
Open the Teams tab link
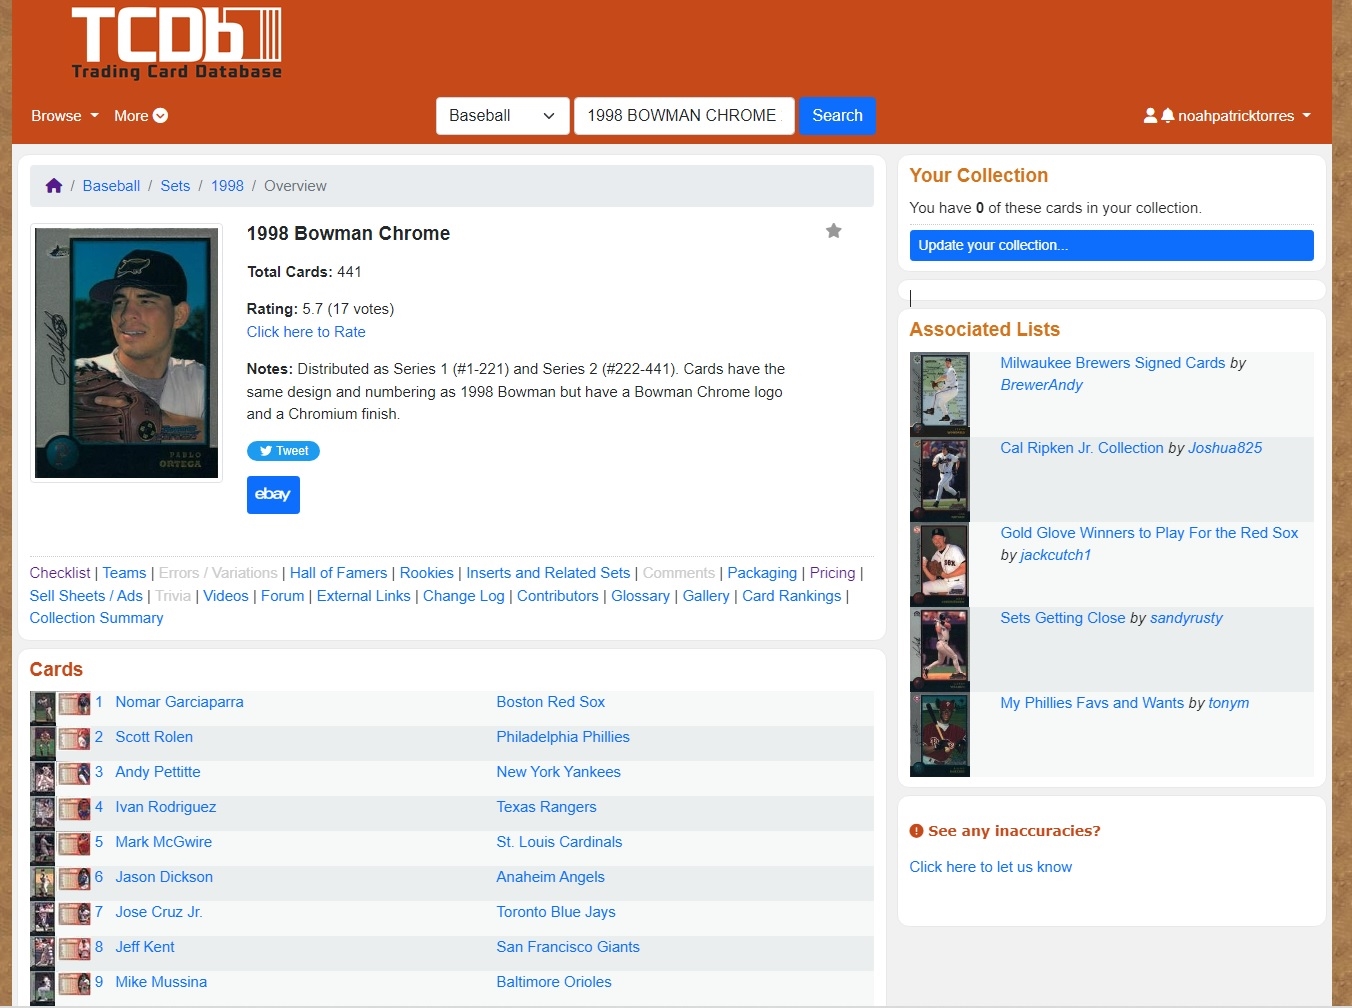124,573
